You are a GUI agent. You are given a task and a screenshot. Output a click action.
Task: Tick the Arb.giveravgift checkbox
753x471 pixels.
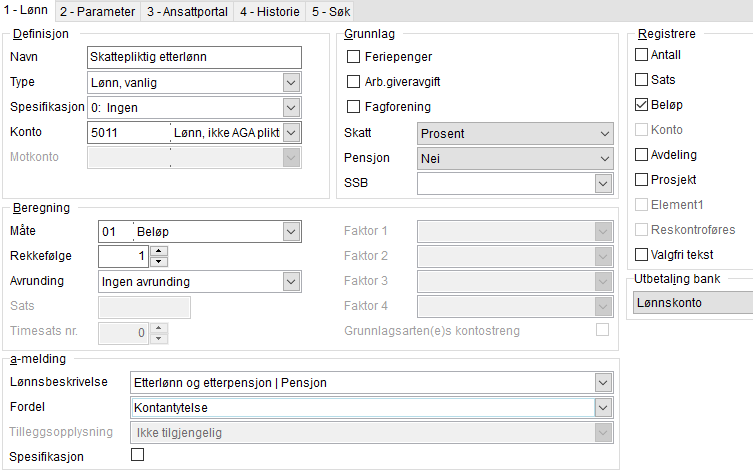[353, 81]
